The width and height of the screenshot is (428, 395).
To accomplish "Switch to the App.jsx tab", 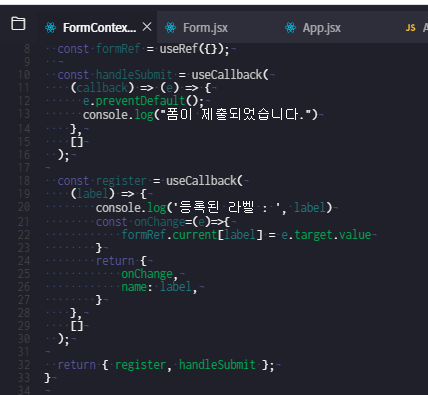I will tap(321, 28).
